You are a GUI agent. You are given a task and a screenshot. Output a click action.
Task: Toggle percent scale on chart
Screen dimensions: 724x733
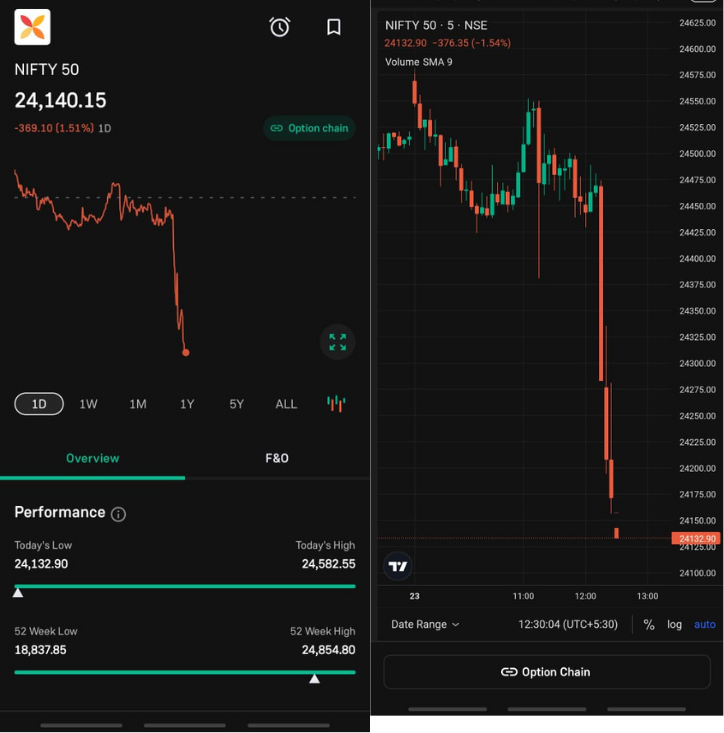coord(649,625)
